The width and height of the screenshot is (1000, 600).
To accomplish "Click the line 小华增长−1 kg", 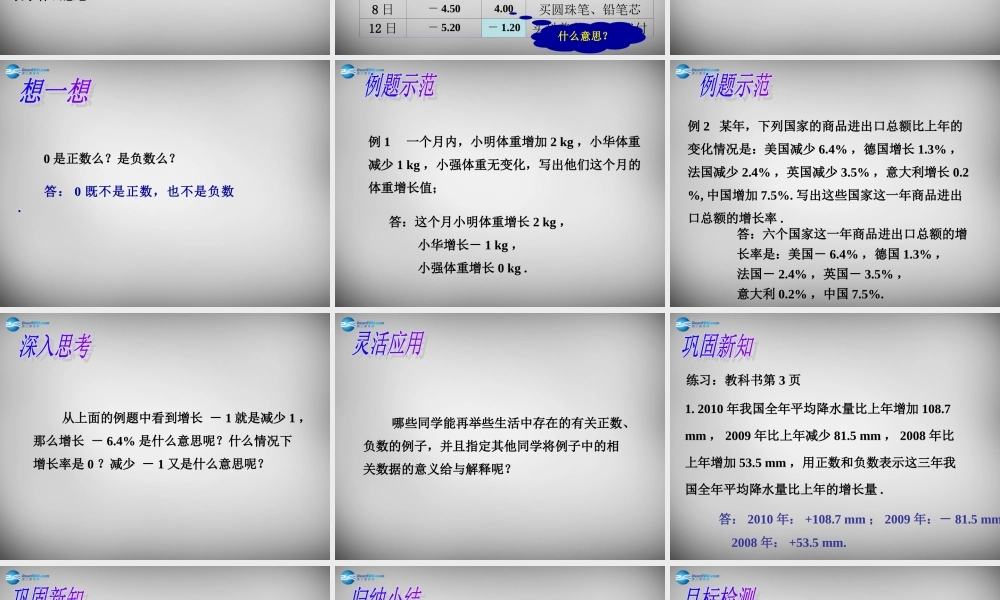I will [x=467, y=245].
